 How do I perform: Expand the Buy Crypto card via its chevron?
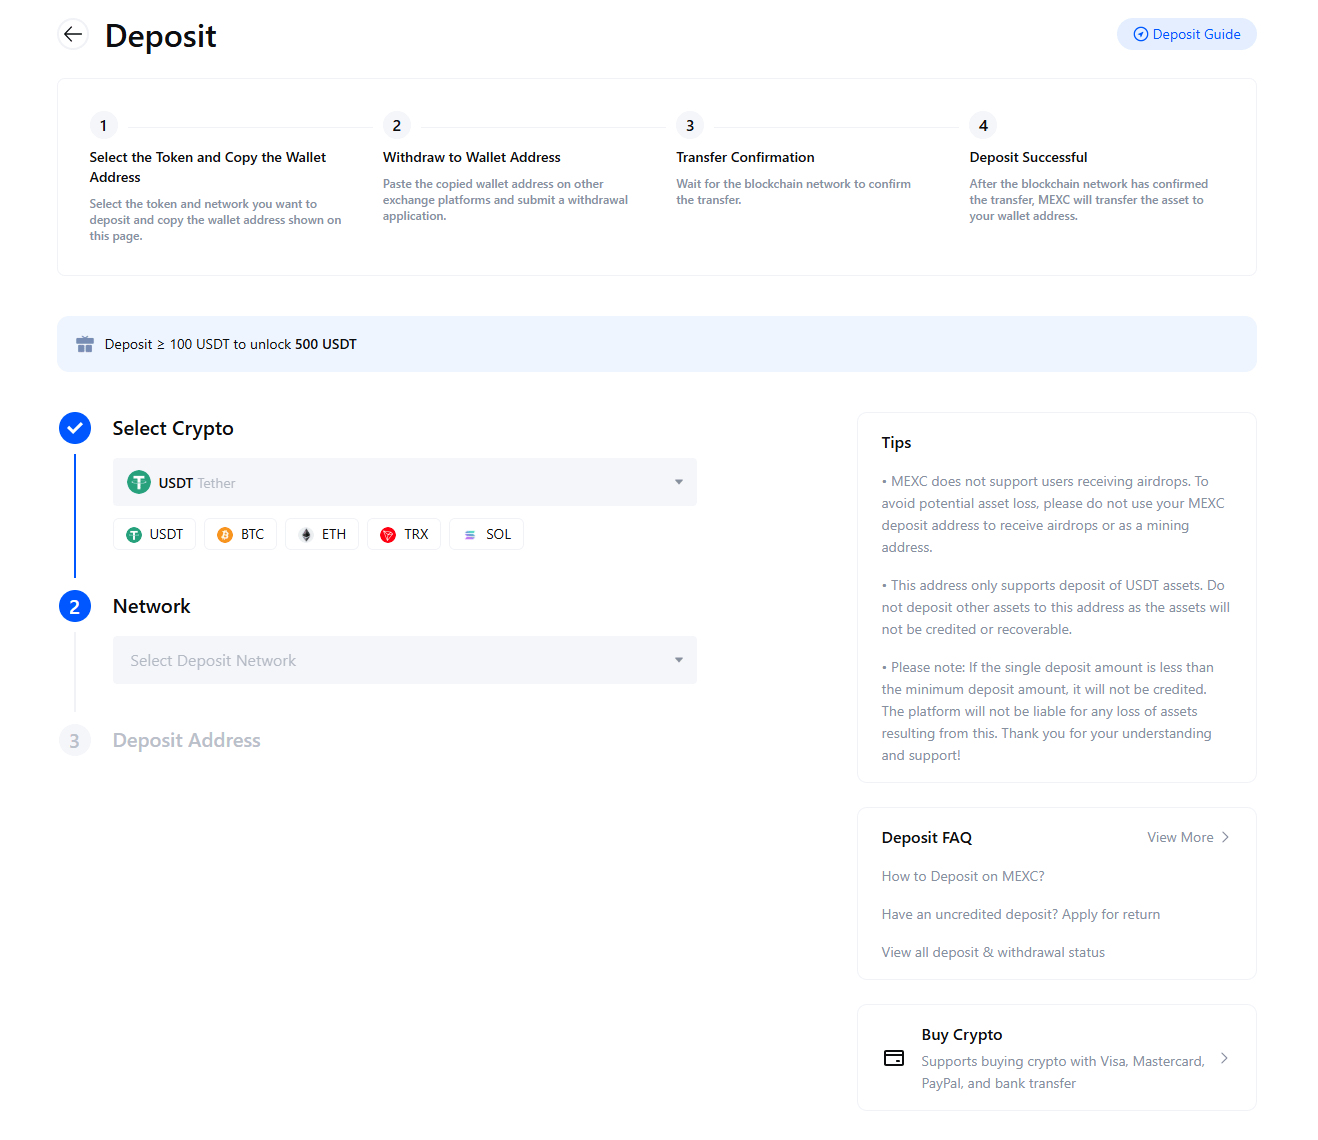(1224, 1057)
